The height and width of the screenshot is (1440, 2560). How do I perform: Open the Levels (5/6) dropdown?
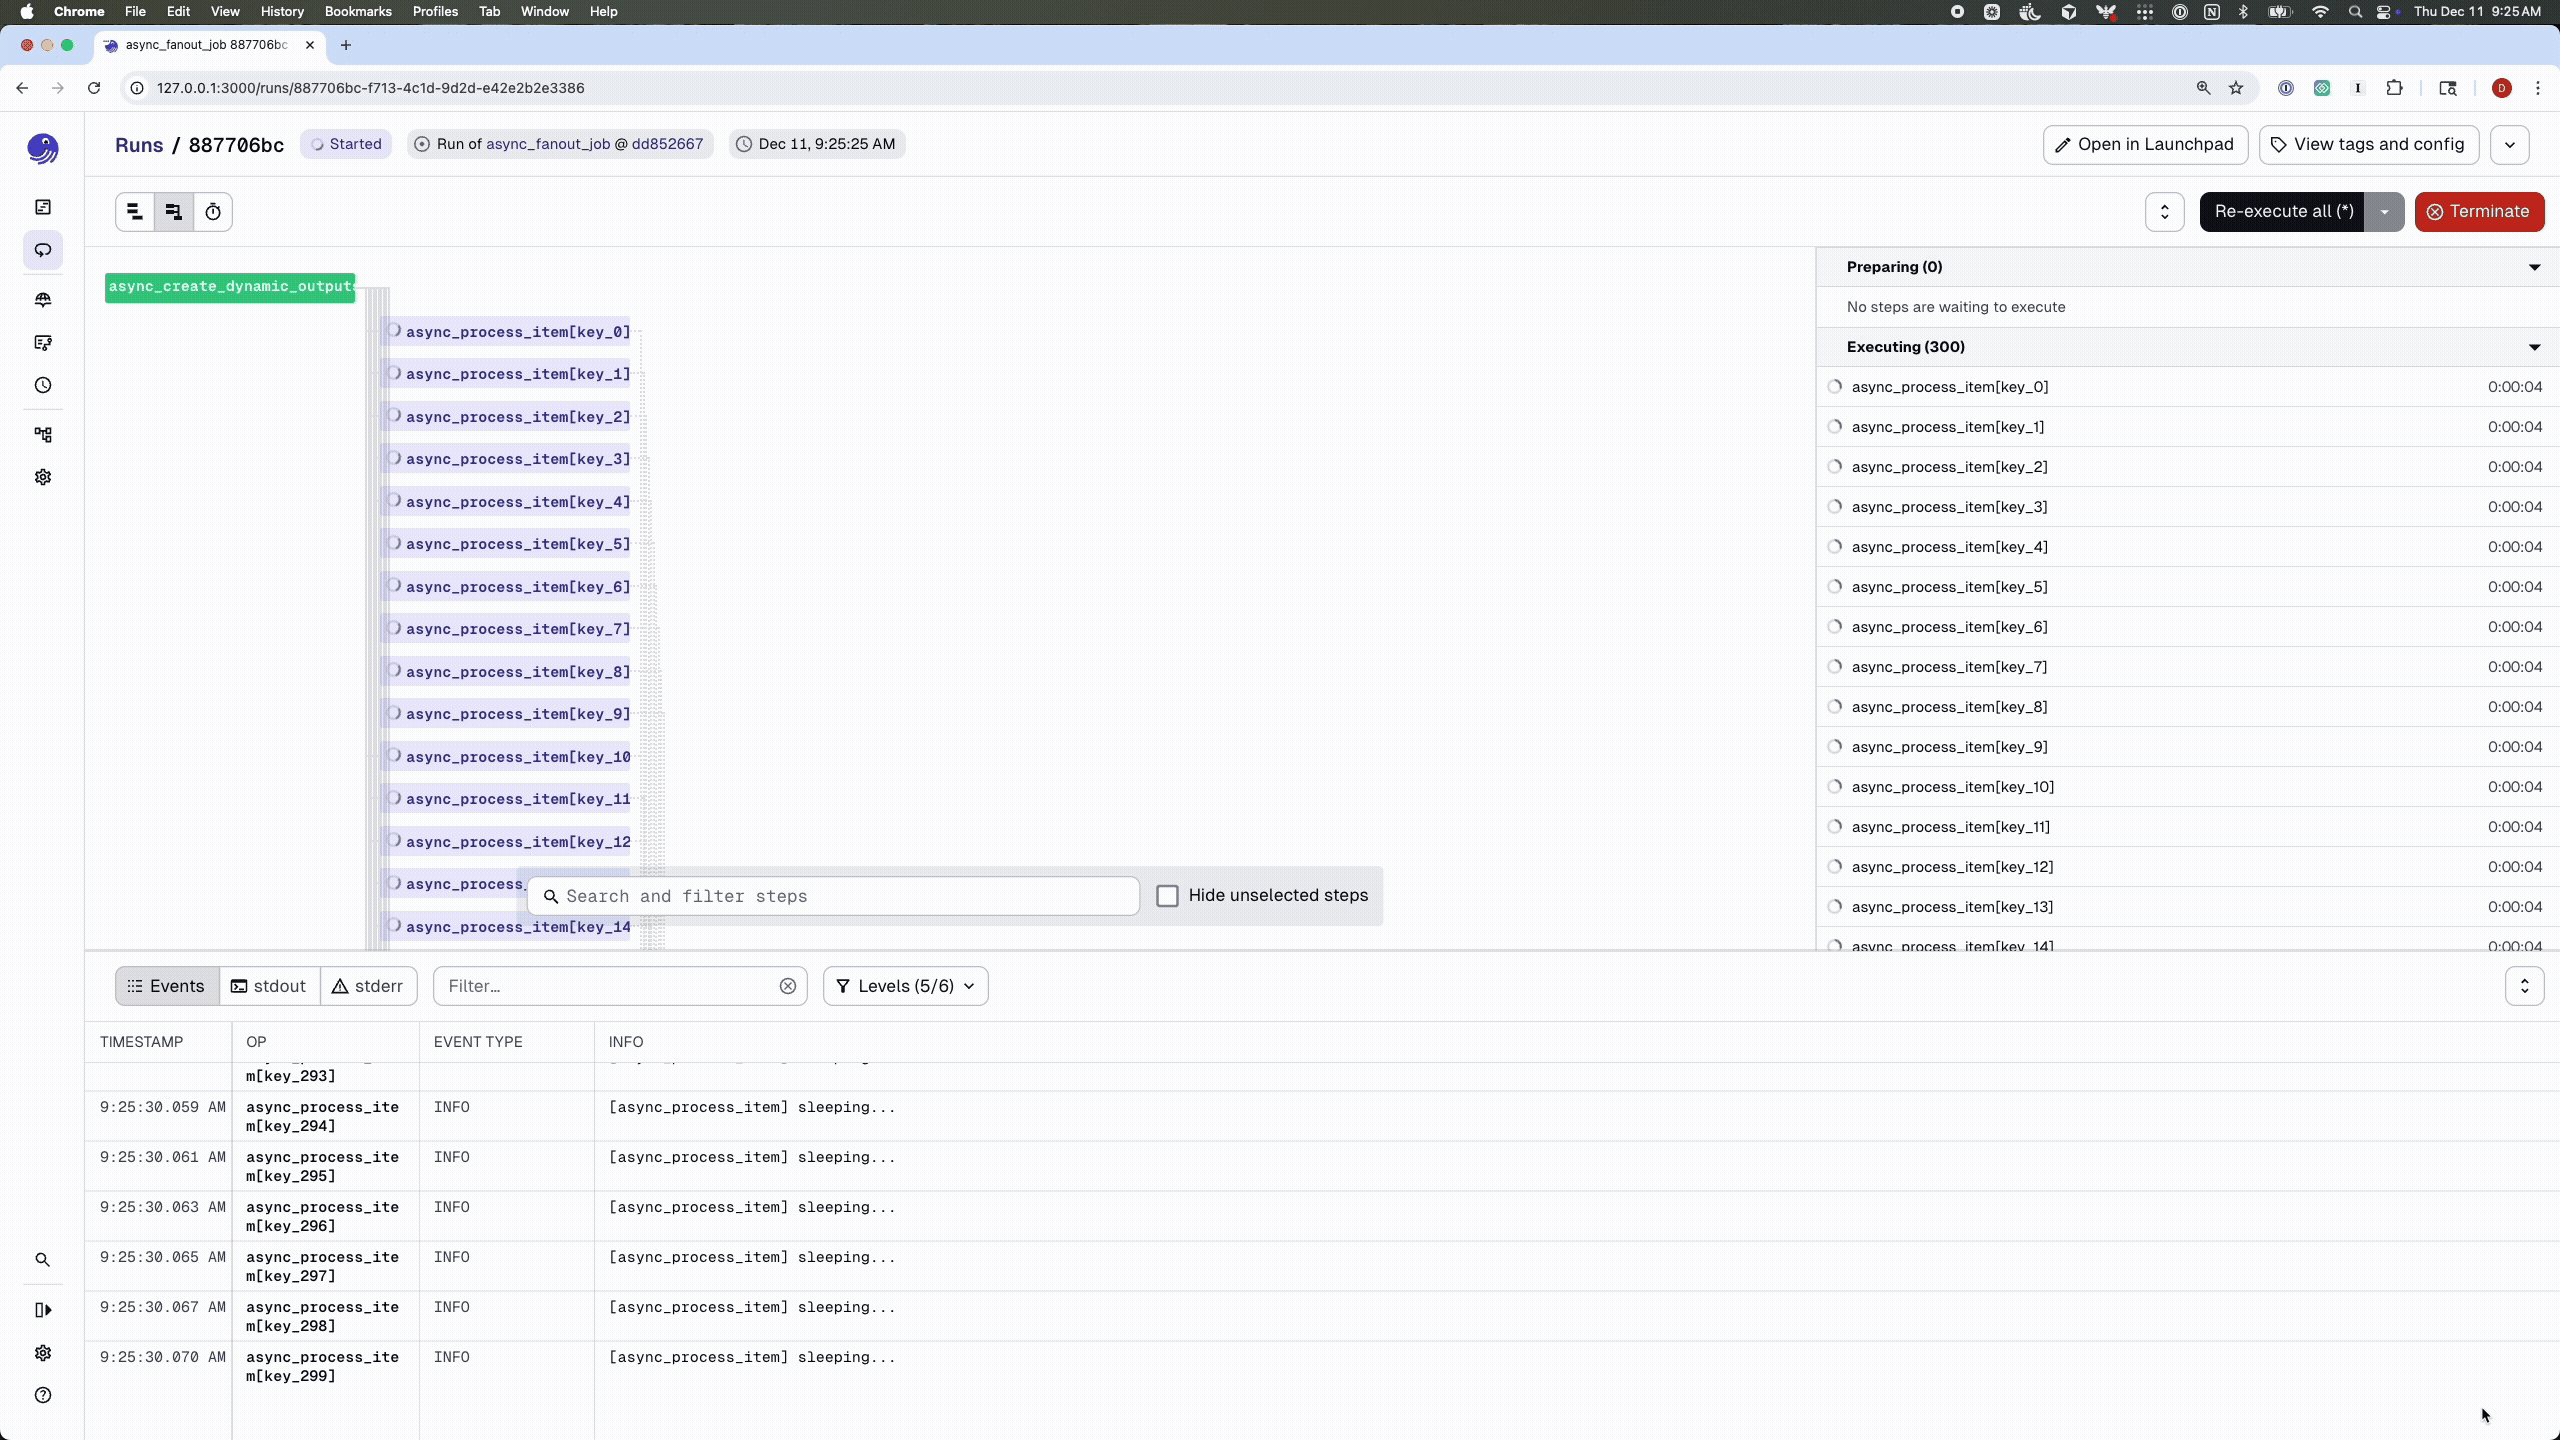(x=905, y=986)
